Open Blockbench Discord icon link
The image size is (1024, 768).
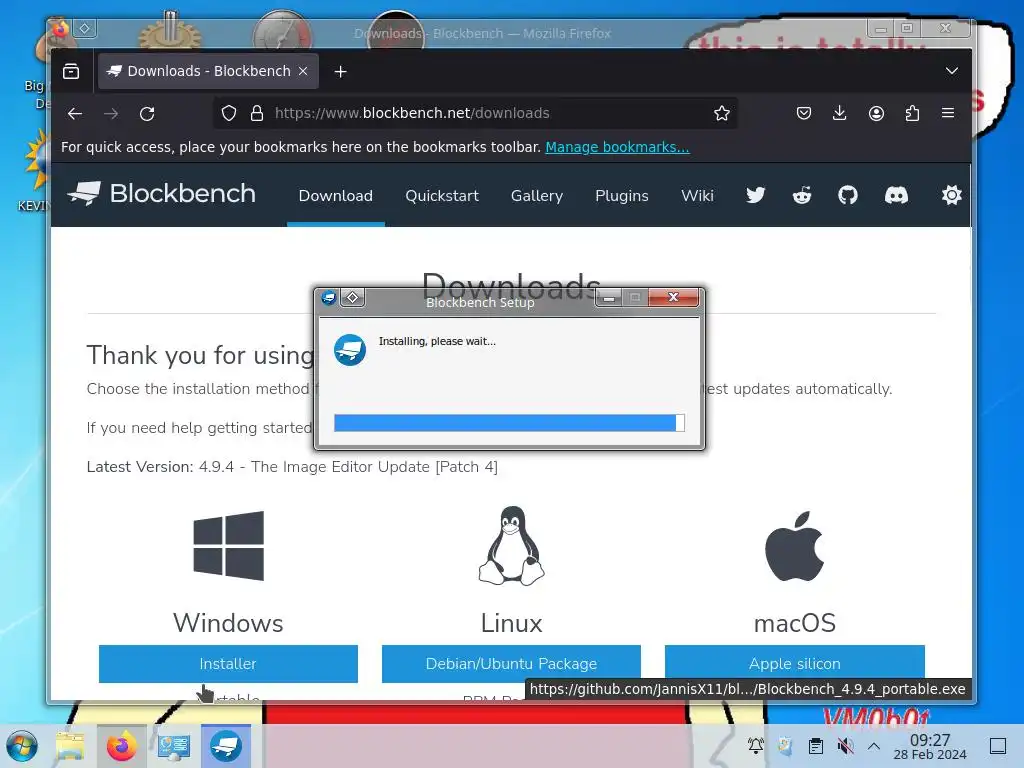pos(896,195)
